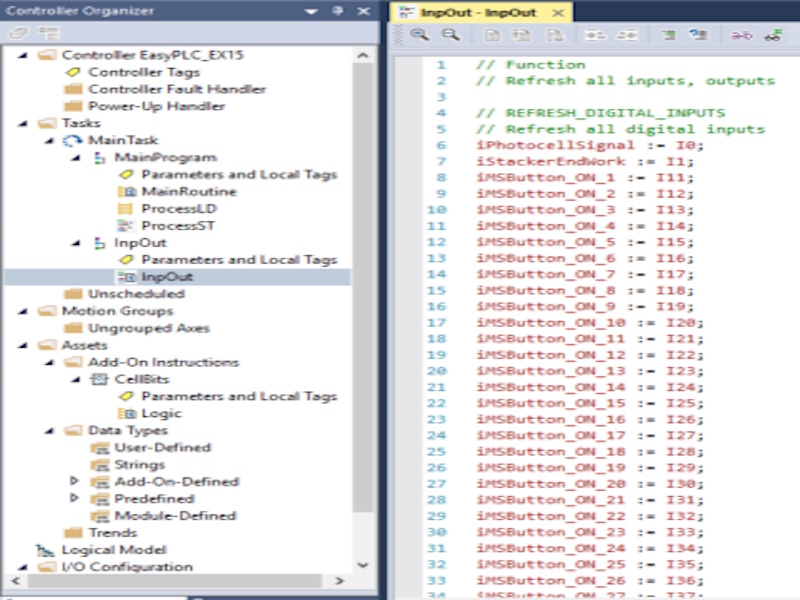The height and width of the screenshot is (600, 800).
Task: Close the InpOut editor tab
Action: pos(556,13)
